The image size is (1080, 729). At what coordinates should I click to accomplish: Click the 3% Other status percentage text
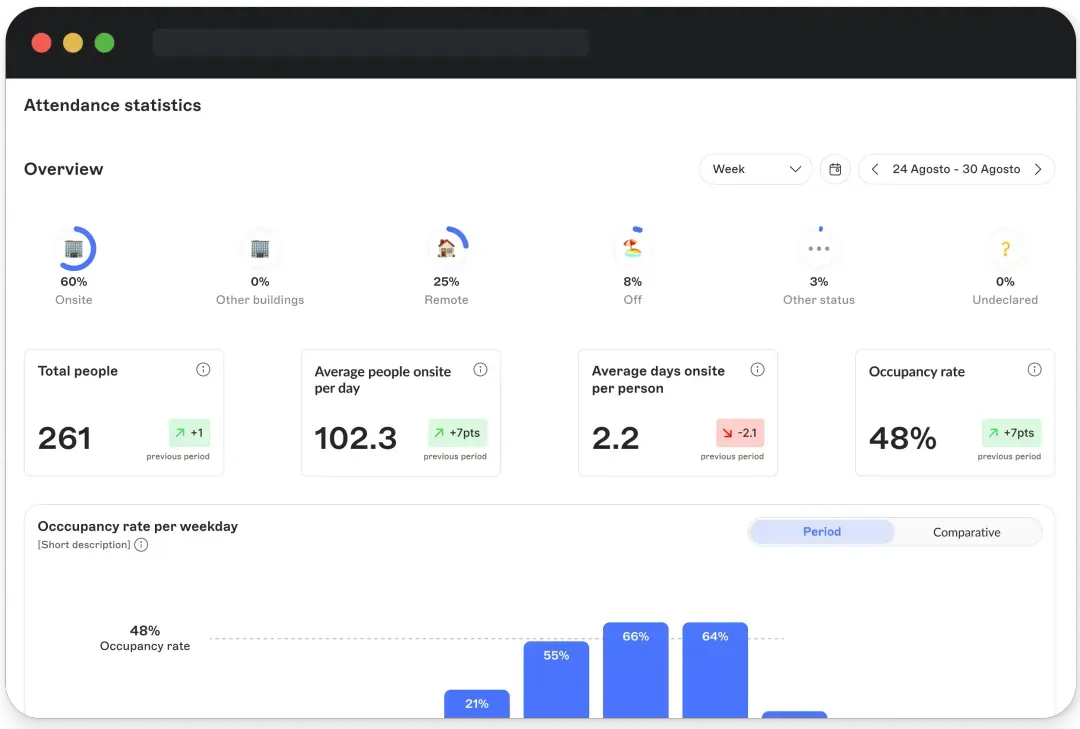819,282
